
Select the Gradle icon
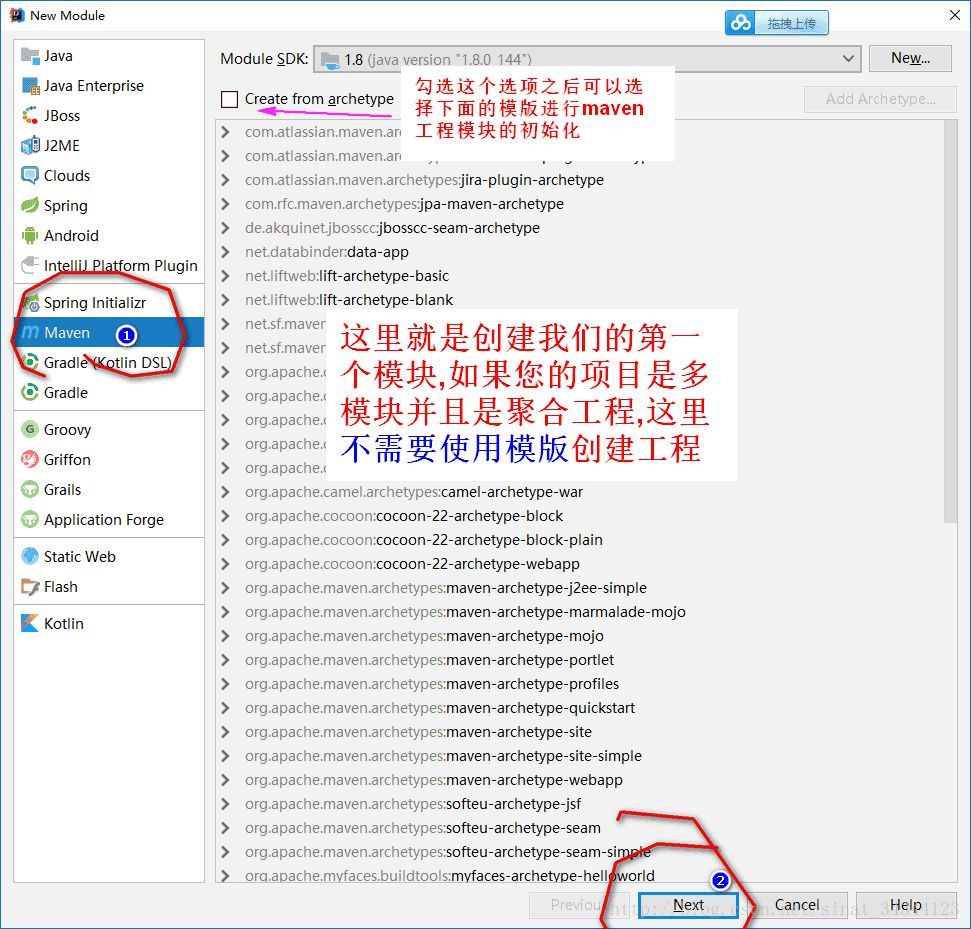(30, 392)
